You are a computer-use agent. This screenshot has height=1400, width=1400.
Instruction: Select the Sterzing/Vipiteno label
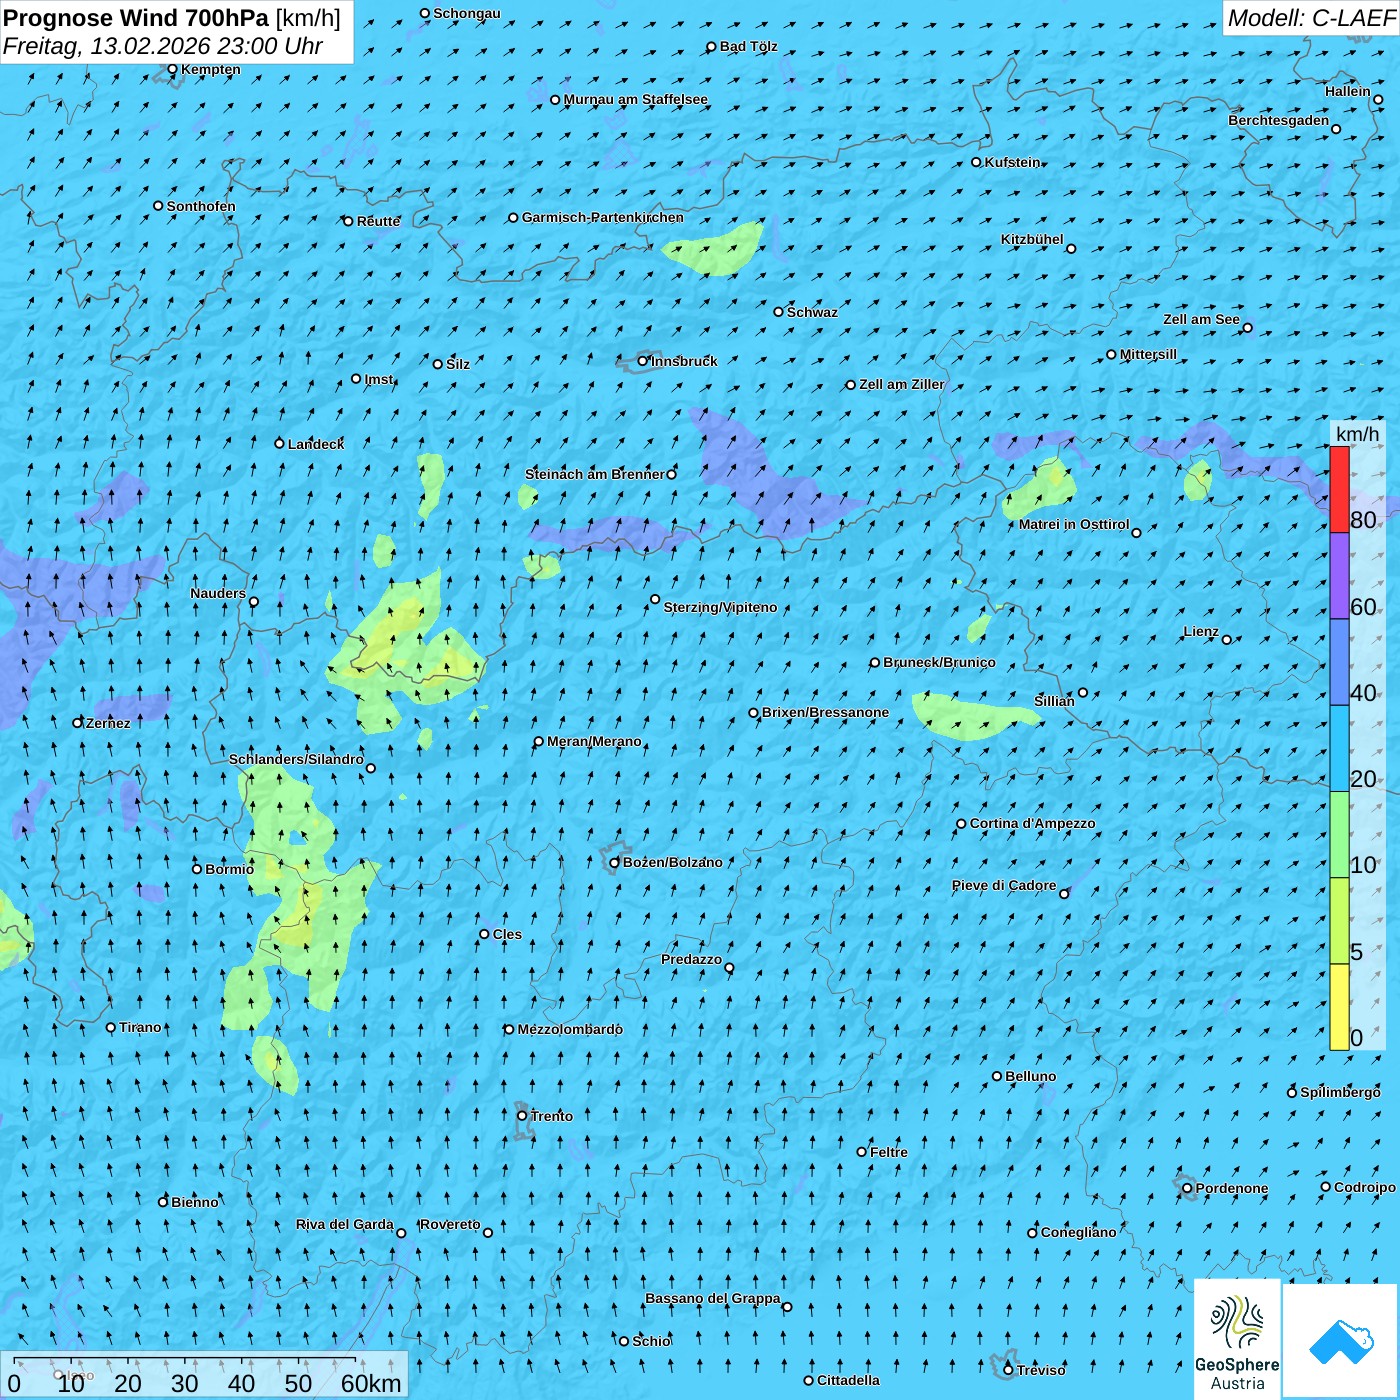coord(720,607)
